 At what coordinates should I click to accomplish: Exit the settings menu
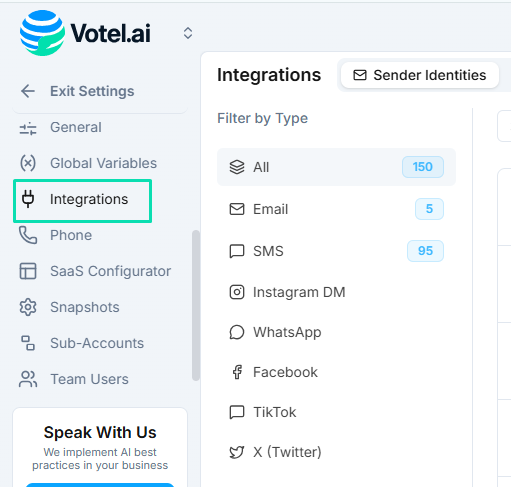[x=92, y=91]
